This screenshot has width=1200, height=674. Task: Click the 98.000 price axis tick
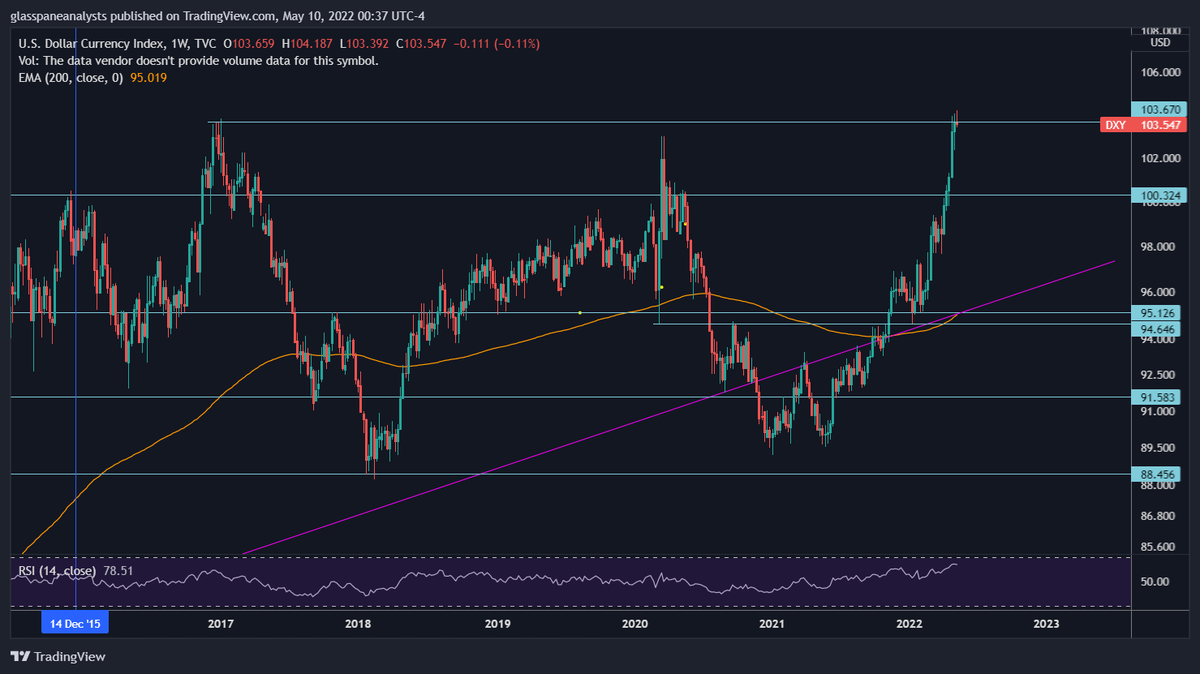tap(1160, 247)
